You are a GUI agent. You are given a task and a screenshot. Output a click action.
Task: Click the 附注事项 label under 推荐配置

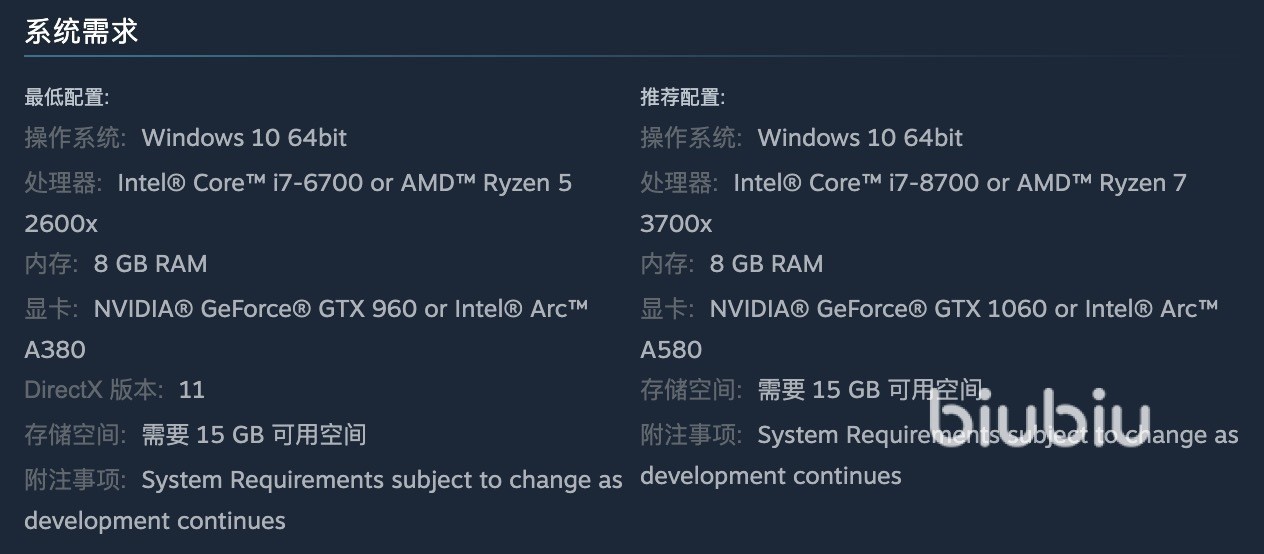pos(691,435)
